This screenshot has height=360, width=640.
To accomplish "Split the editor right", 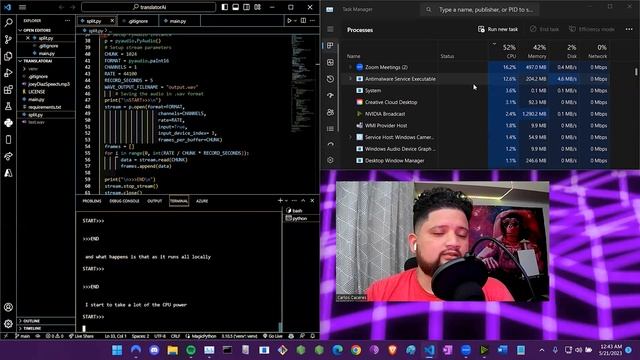I will click(303, 20).
